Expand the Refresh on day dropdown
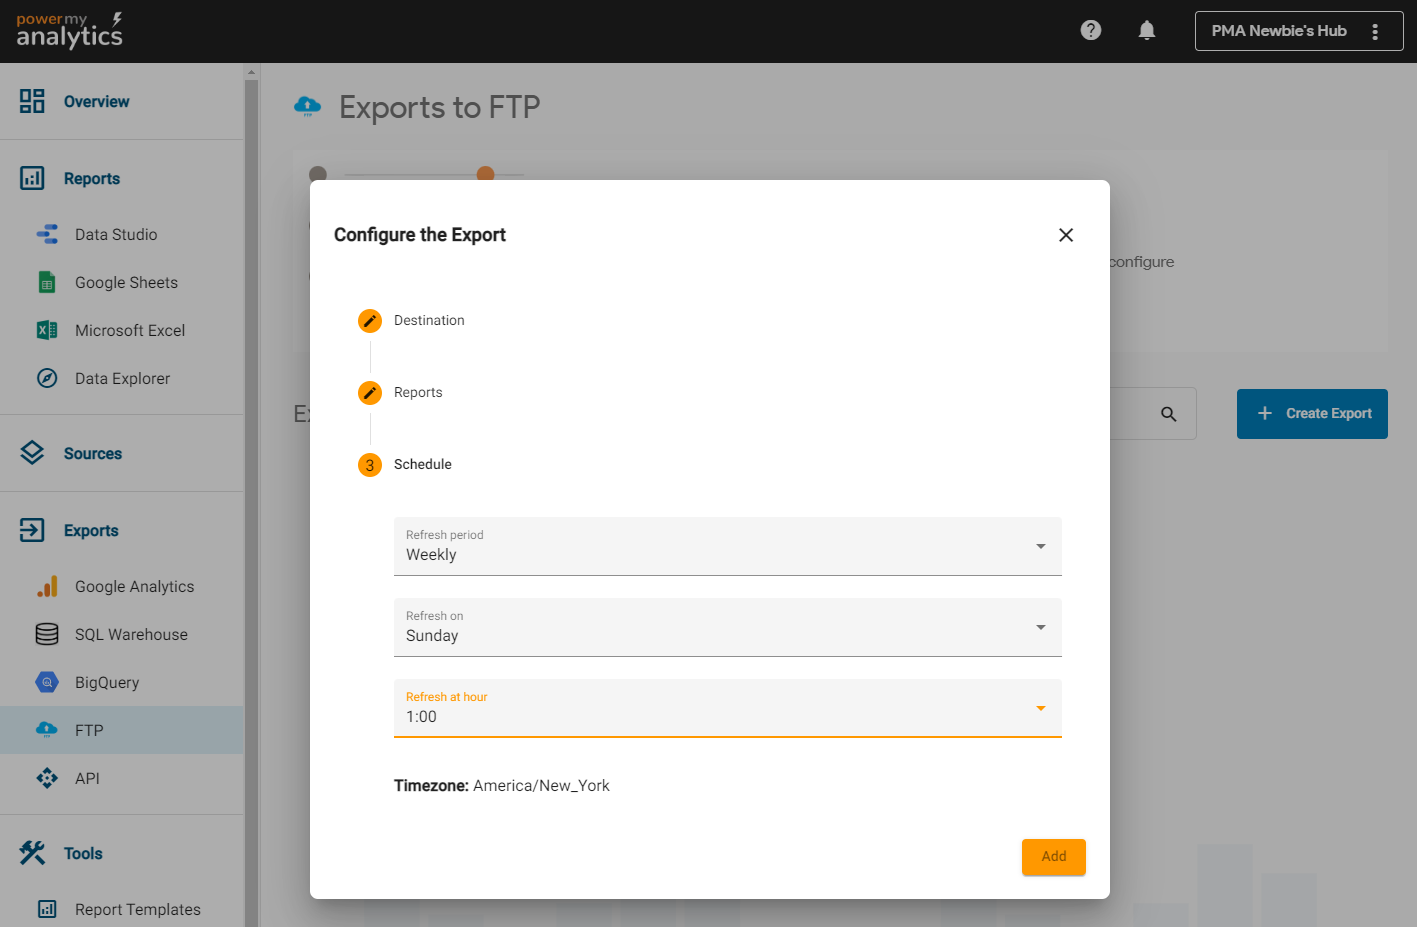 point(727,627)
